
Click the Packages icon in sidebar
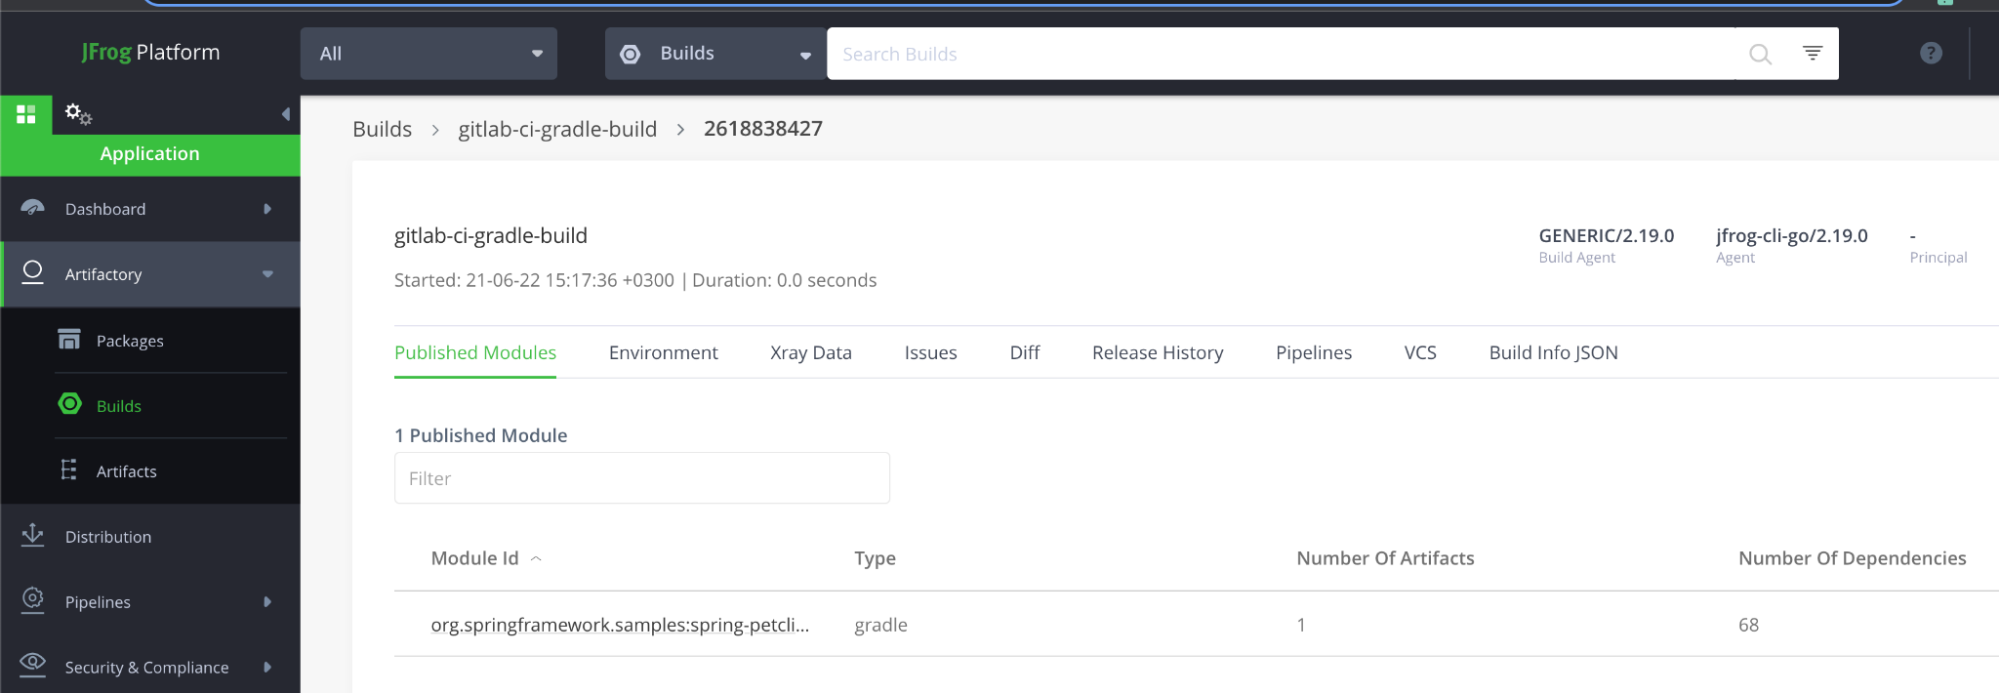tap(69, 340)
